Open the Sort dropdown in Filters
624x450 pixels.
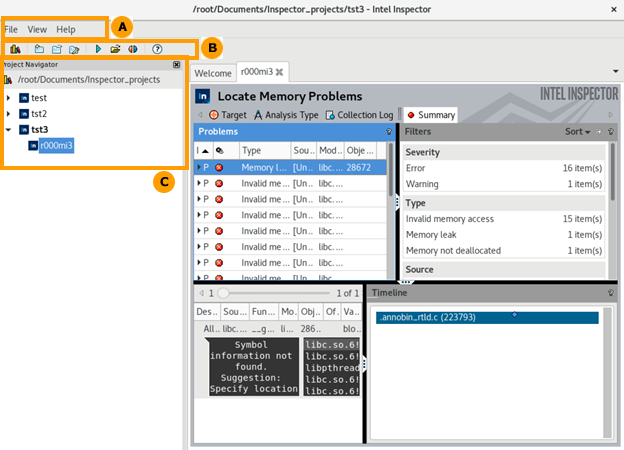point(575,131)
